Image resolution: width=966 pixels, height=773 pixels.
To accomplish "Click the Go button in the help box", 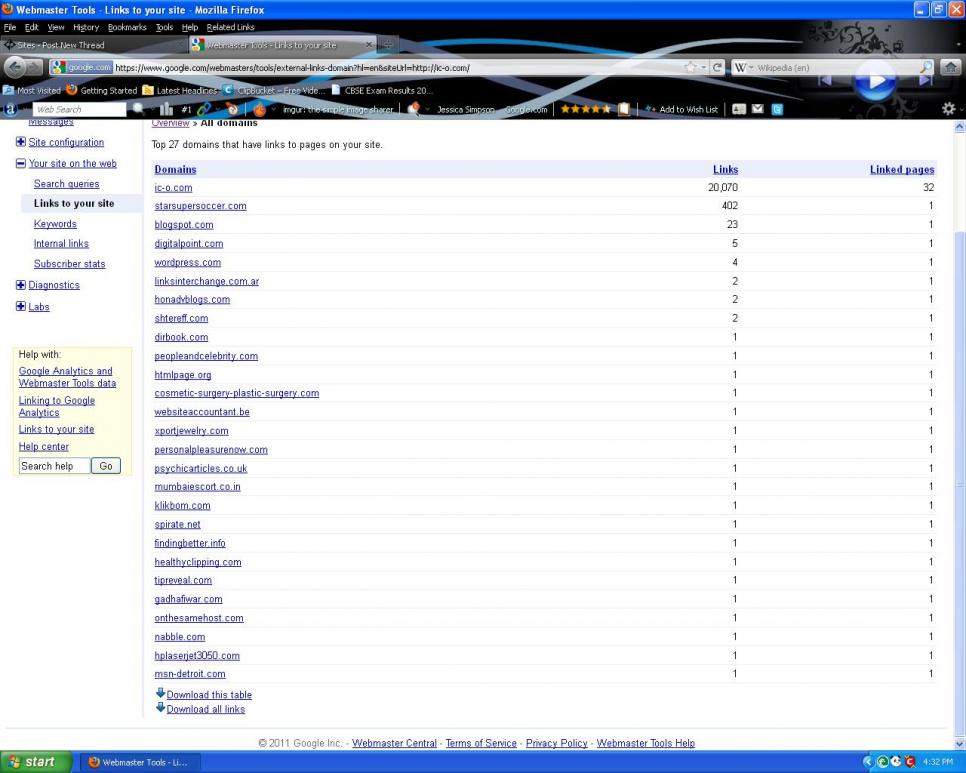I will [x=106, y=466].
